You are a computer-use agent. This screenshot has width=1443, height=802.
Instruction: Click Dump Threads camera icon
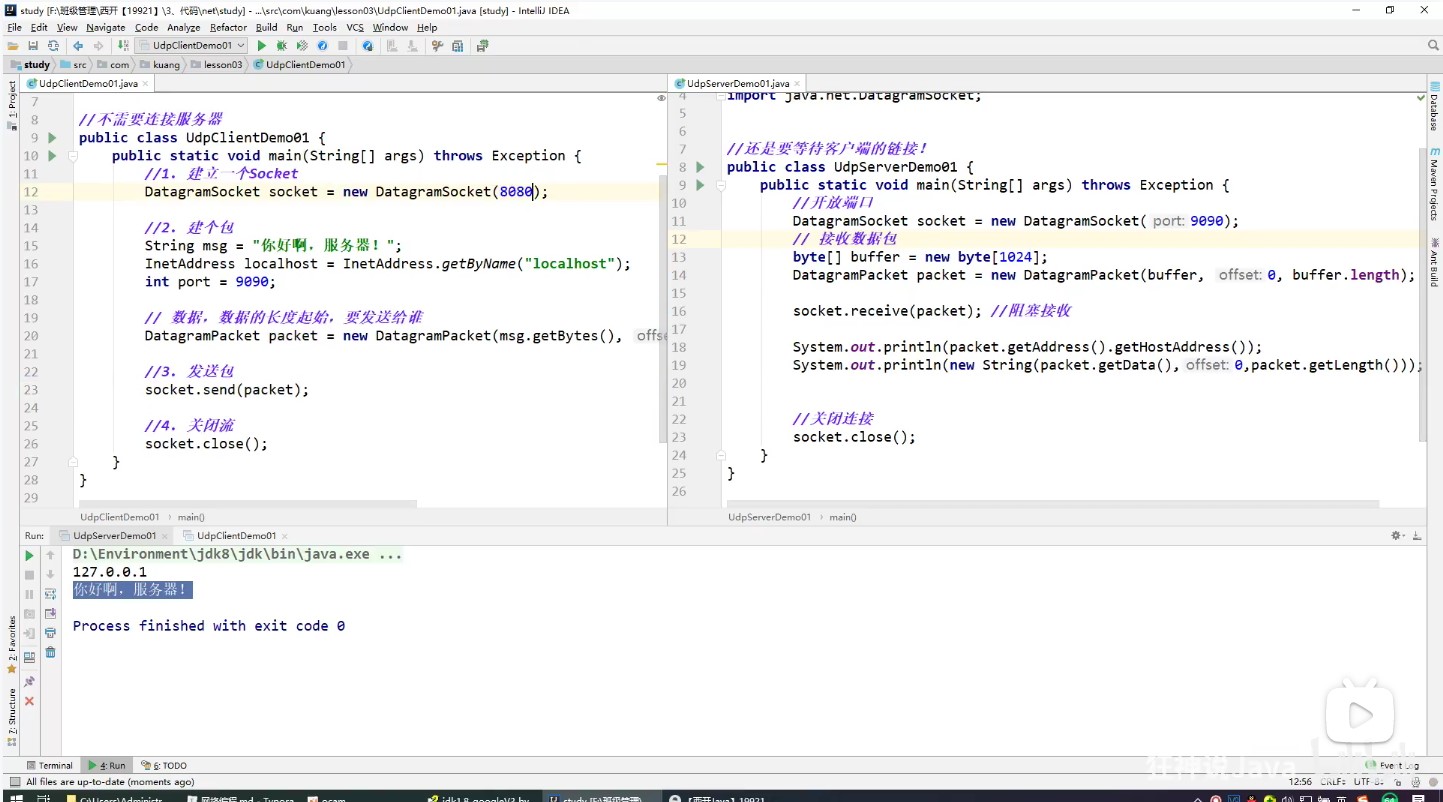(29, 614)
